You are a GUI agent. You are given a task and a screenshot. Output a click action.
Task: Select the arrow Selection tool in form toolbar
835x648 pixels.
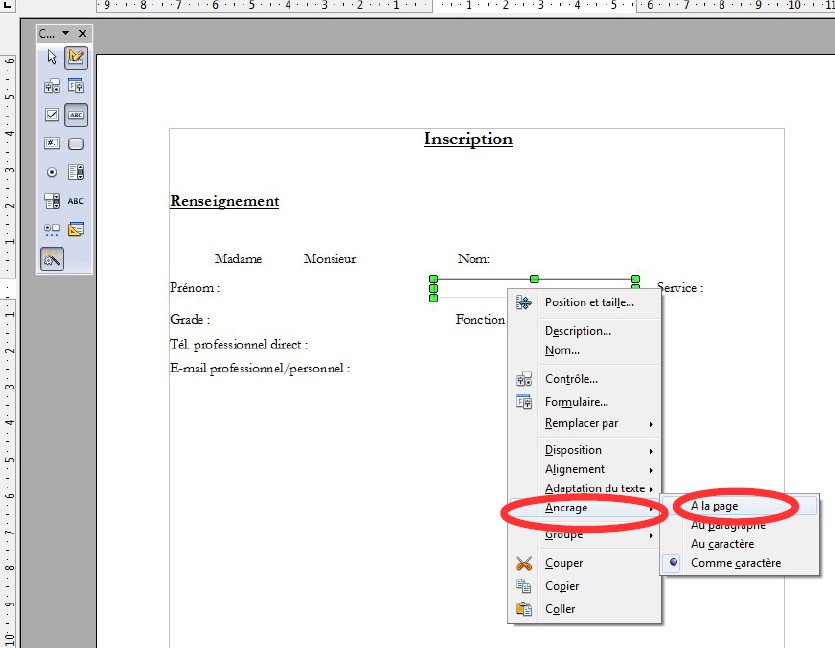point(52,58)
